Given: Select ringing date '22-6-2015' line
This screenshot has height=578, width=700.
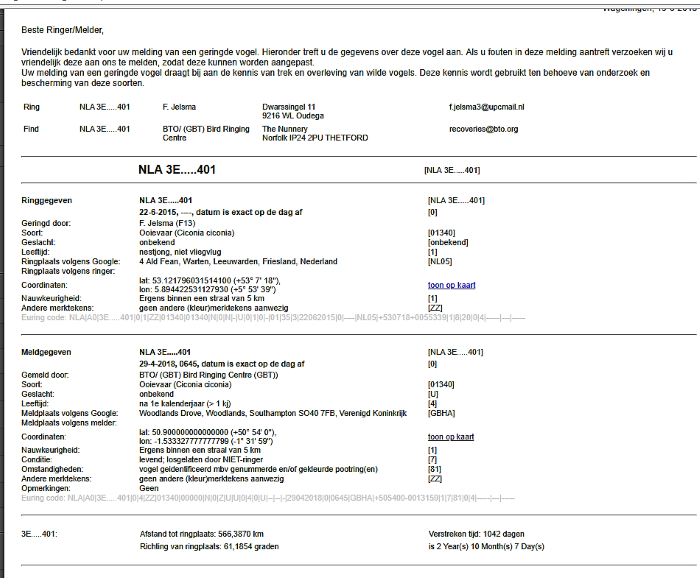Looking at the screenshot, I should pos(221,212).
